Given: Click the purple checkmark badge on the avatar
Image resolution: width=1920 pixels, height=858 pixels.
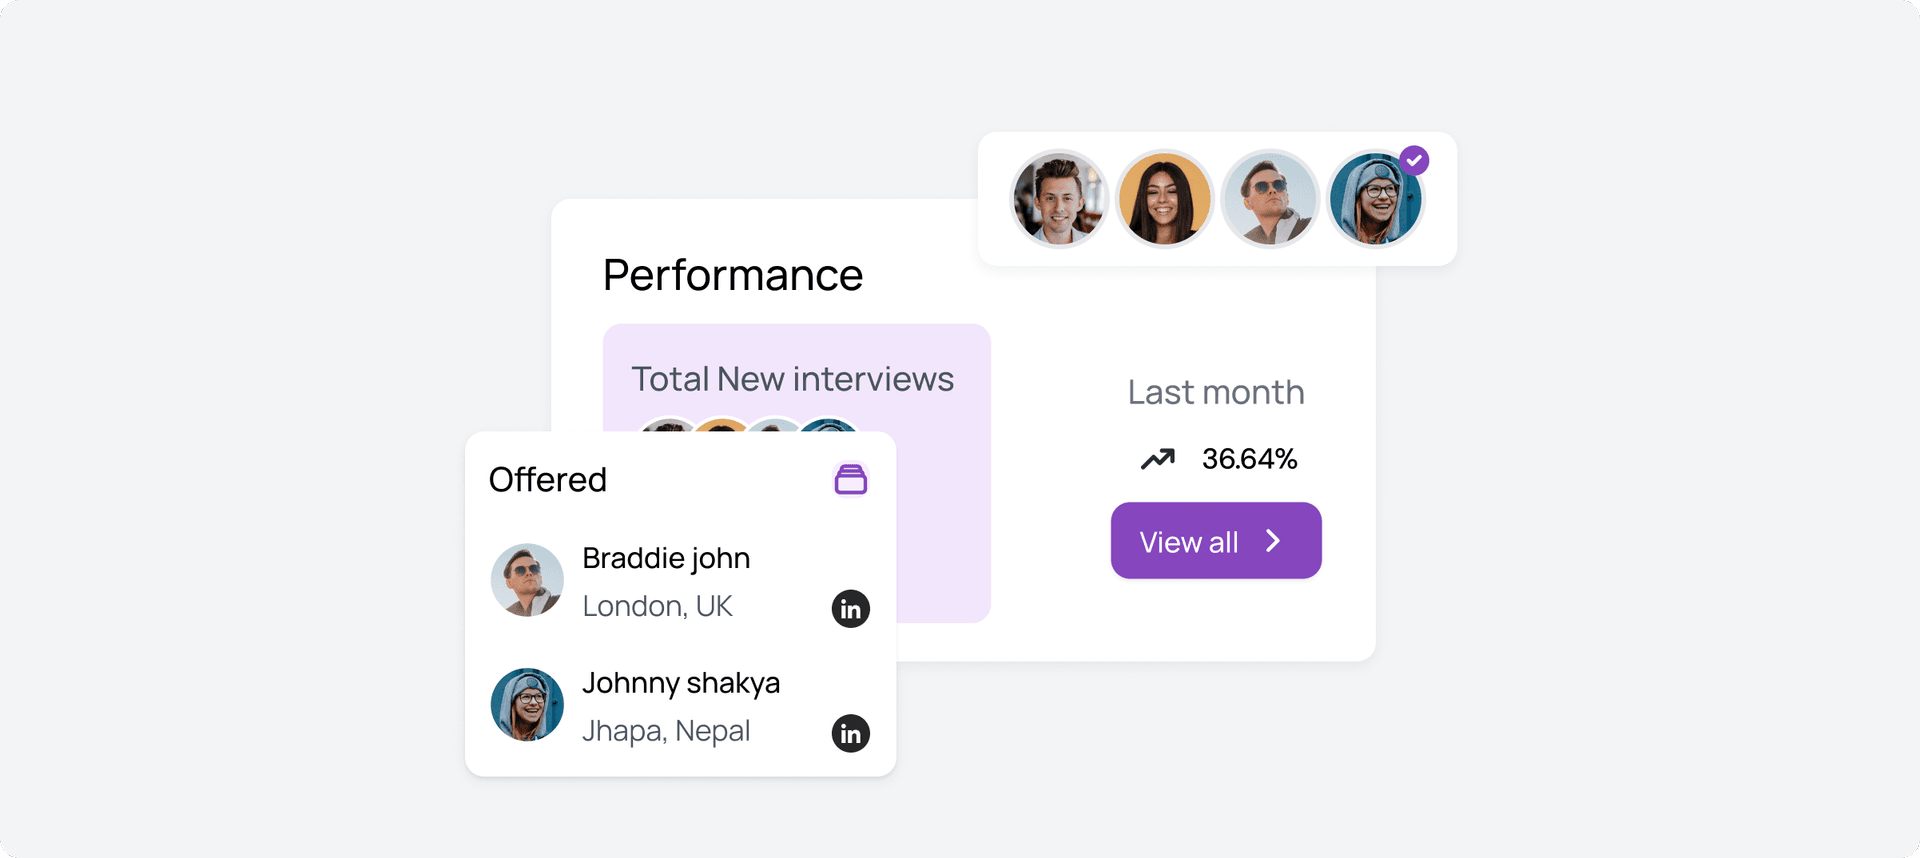Looking at the screenshot, I should [x=1414, y=159].
